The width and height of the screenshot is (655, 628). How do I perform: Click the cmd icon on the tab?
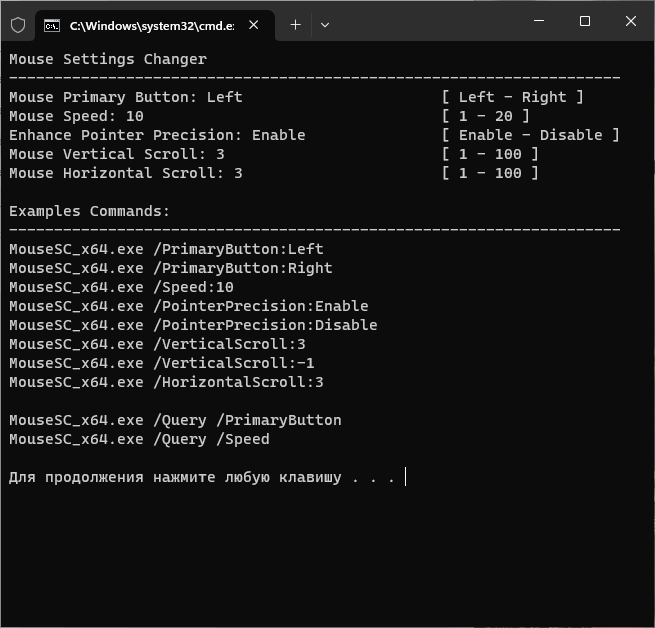[x=52, y=25]
